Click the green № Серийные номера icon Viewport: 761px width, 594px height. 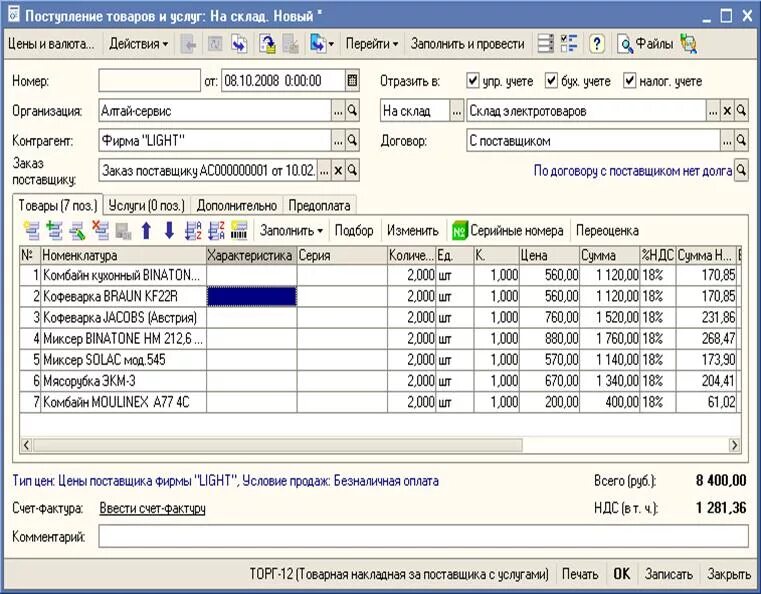tap(459, 231)
